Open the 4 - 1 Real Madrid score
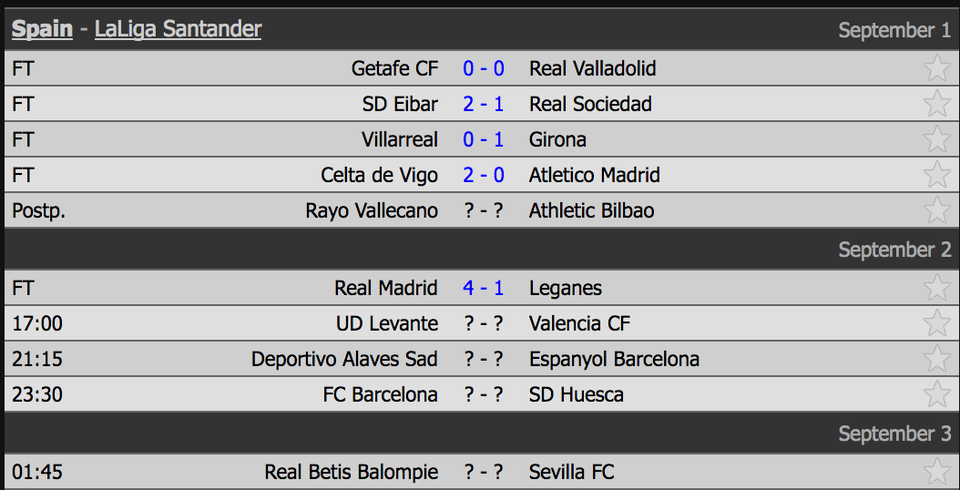Image resolution: width=960 pixels, height=490 pixels. coord(484,288)
